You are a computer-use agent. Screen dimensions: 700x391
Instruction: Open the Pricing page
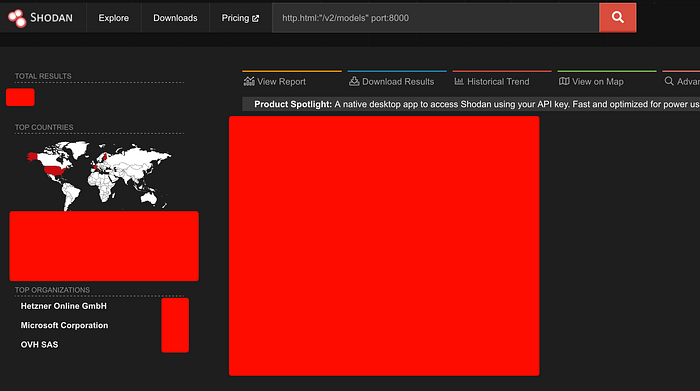coord(240,18)
